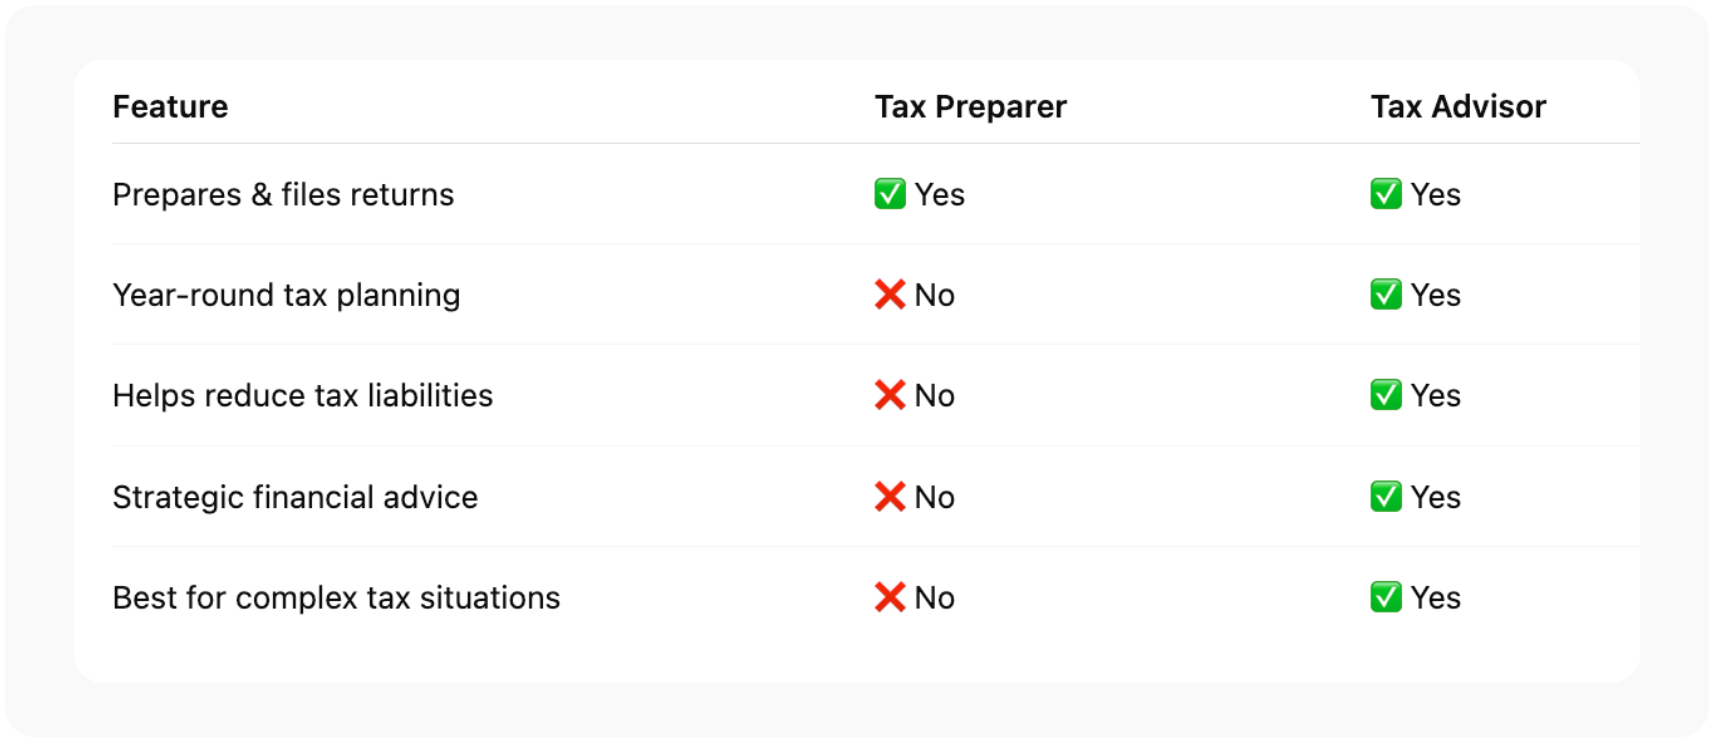Click Tax Advisor checkmark for complex tax situations
The height and width of the screenshot is (740, 1714).
[1385, 597]
